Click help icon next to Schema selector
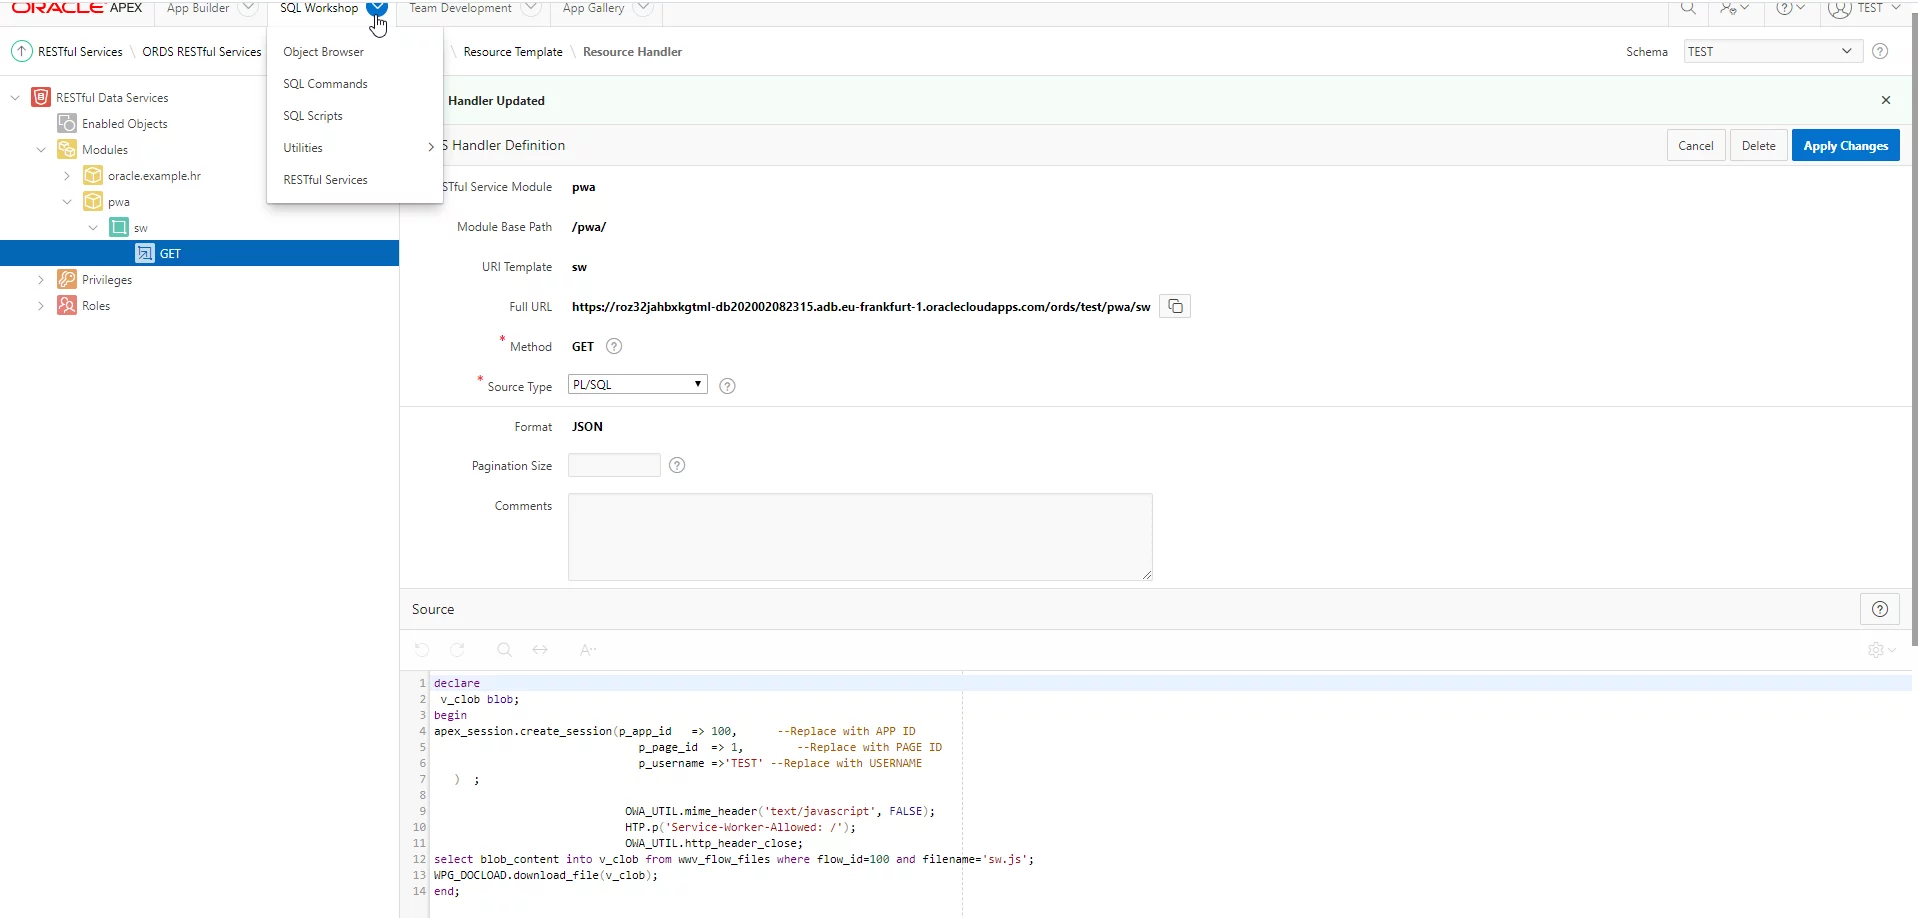Image resolution: width=1918 pixels, height=918 pixels. pos(1880,51)
